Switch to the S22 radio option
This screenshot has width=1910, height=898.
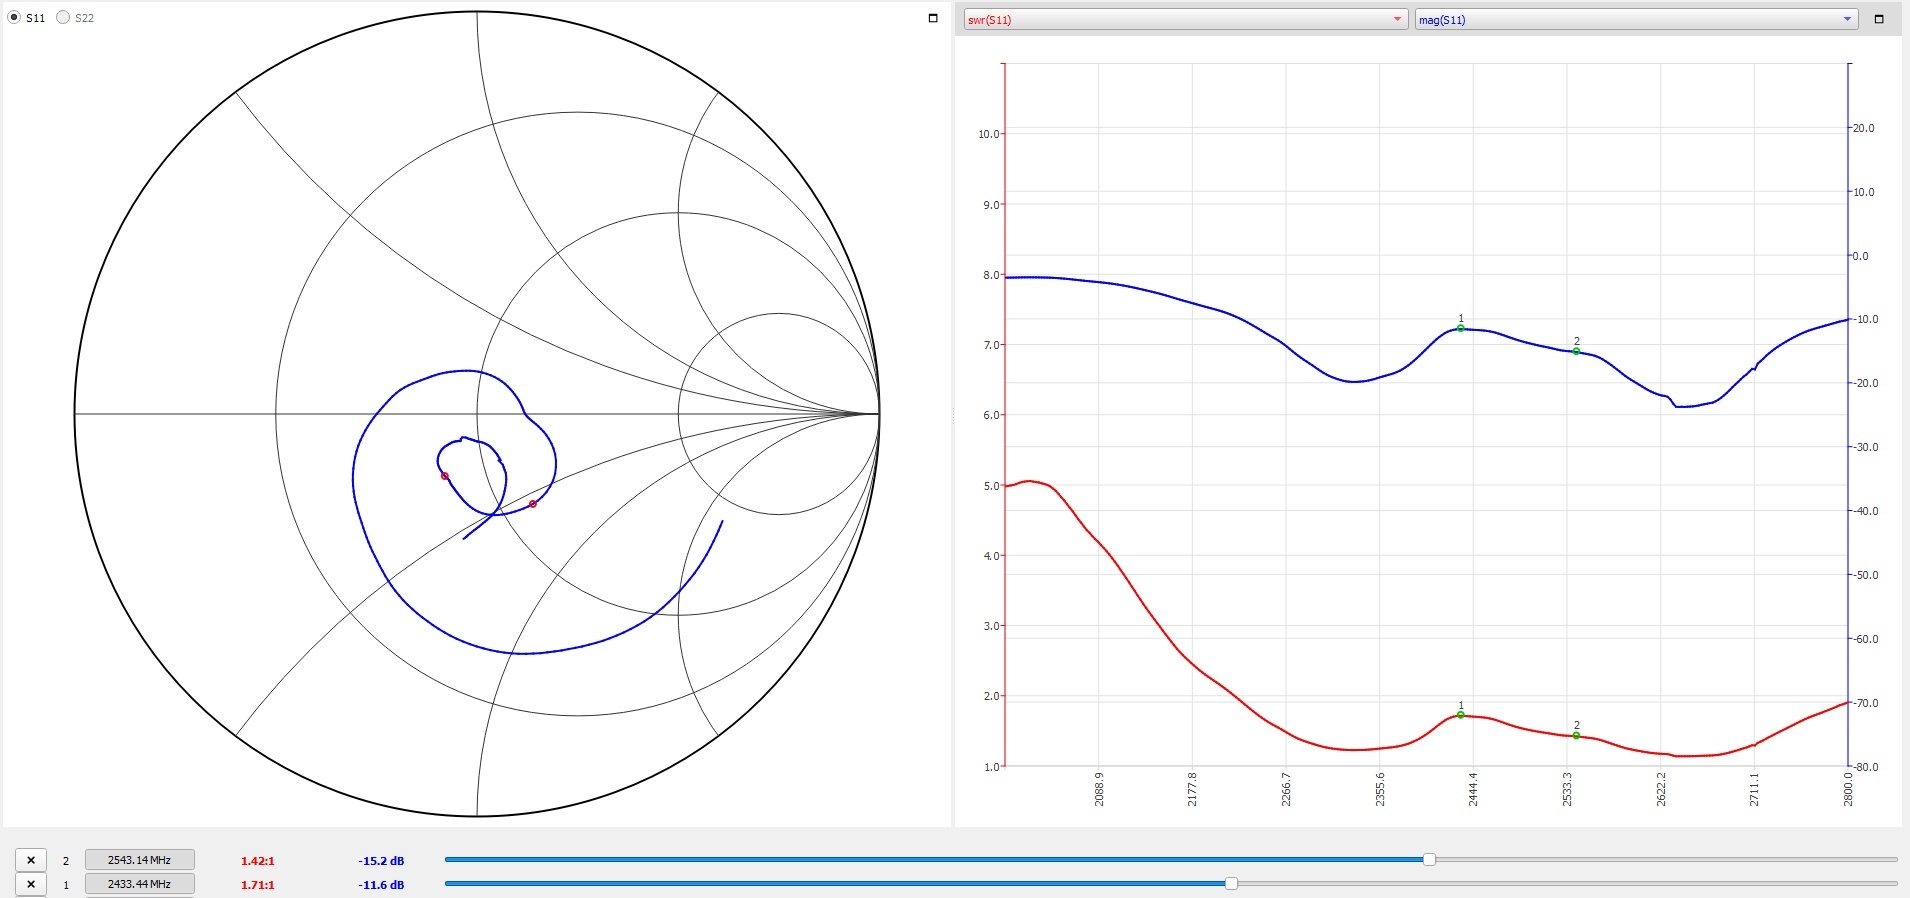point(63,17)
